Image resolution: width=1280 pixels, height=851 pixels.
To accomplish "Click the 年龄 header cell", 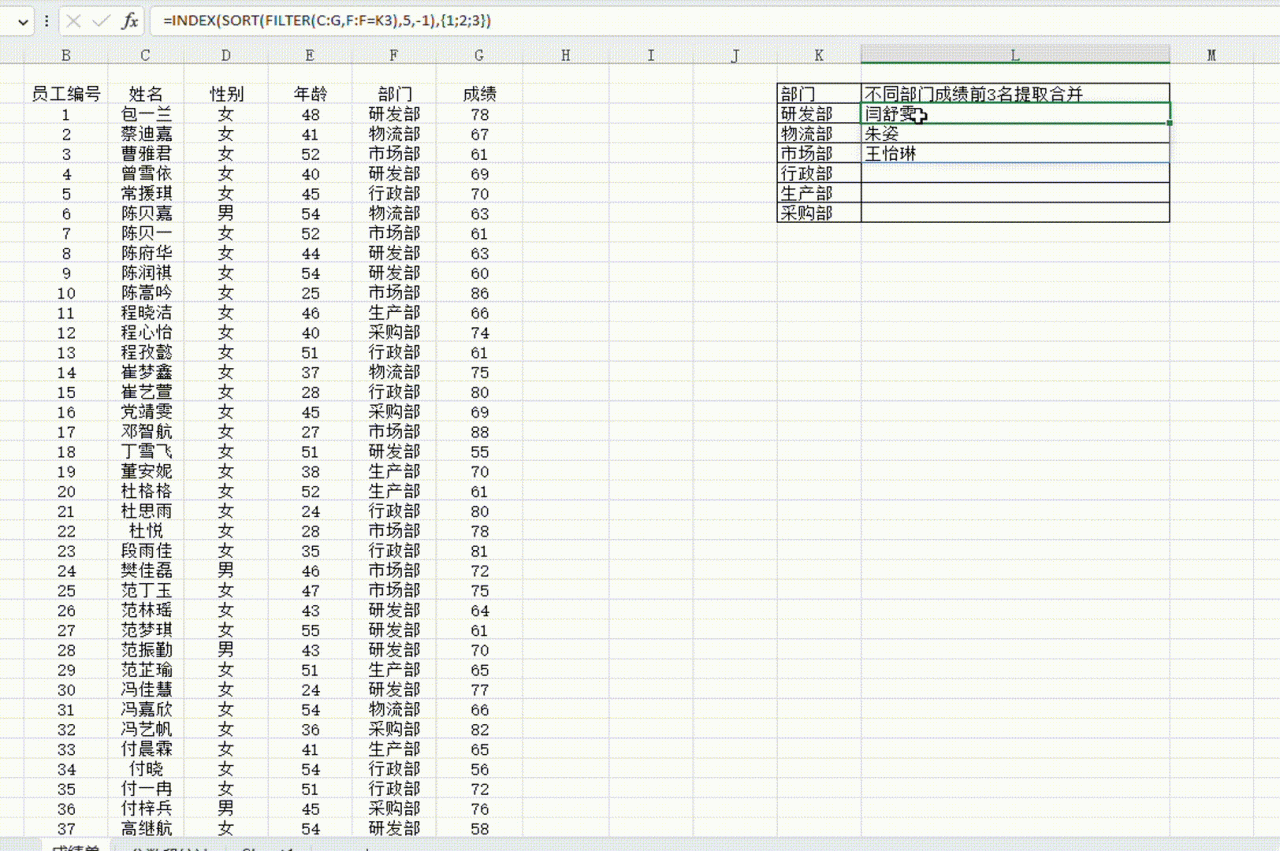I will [x=310, y=94].
